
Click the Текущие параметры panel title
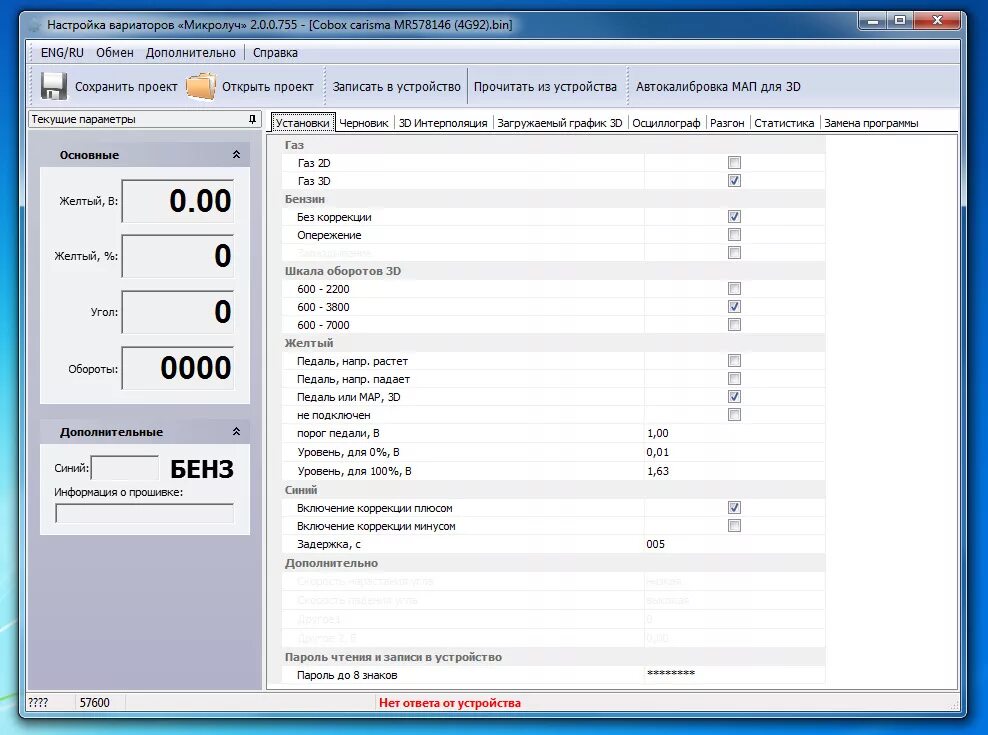[x=83, y=119]
